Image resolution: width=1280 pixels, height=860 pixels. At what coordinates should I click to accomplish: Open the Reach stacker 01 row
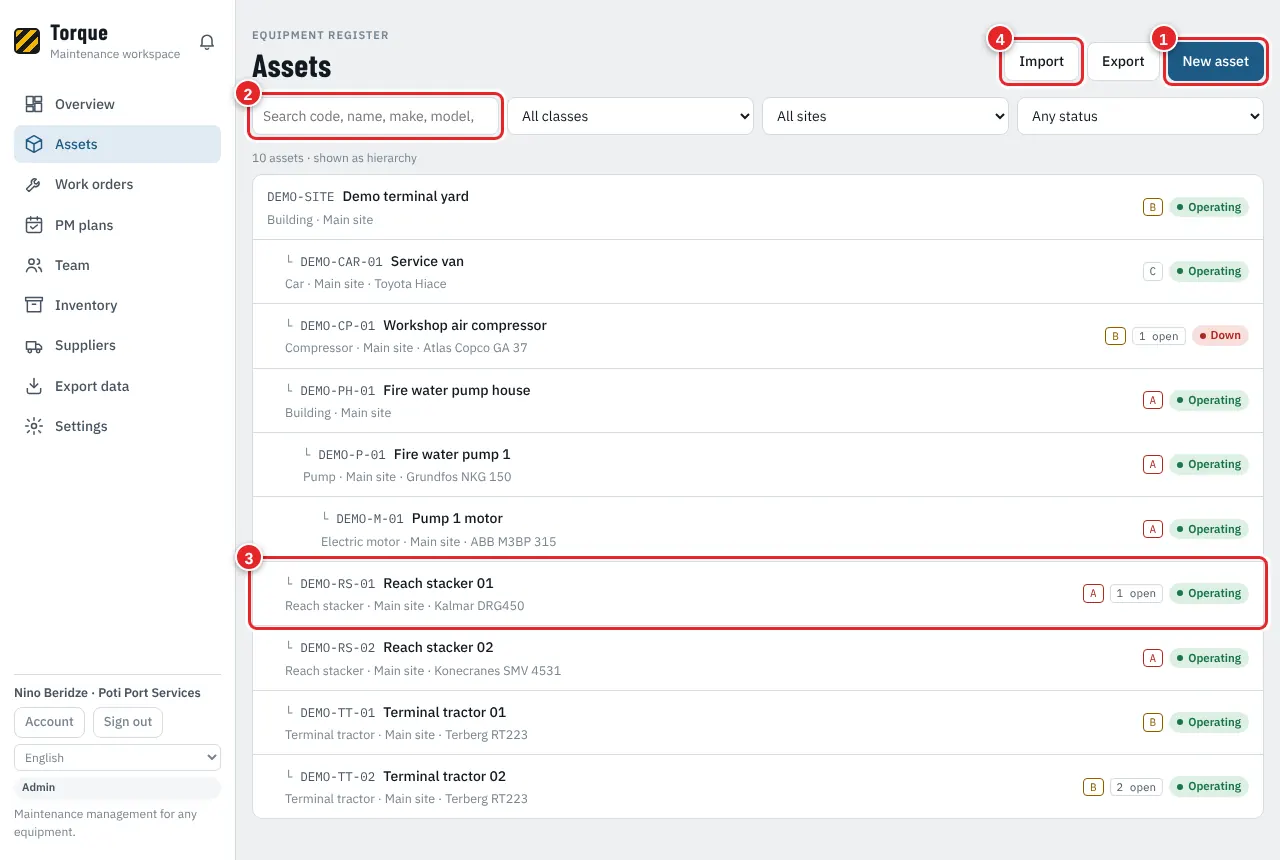758,593
